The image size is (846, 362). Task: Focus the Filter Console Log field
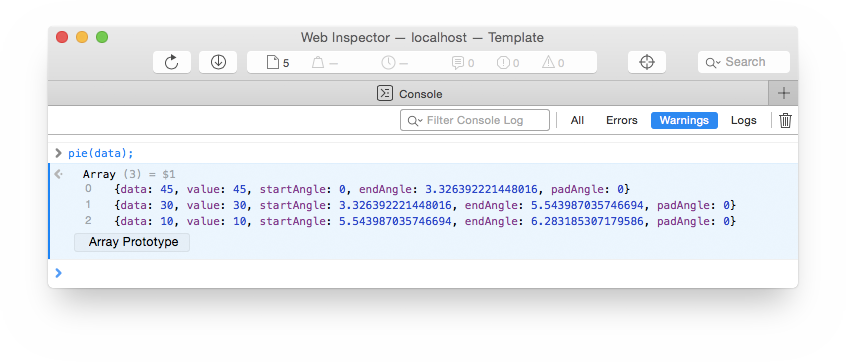click(x=475, y=120)
